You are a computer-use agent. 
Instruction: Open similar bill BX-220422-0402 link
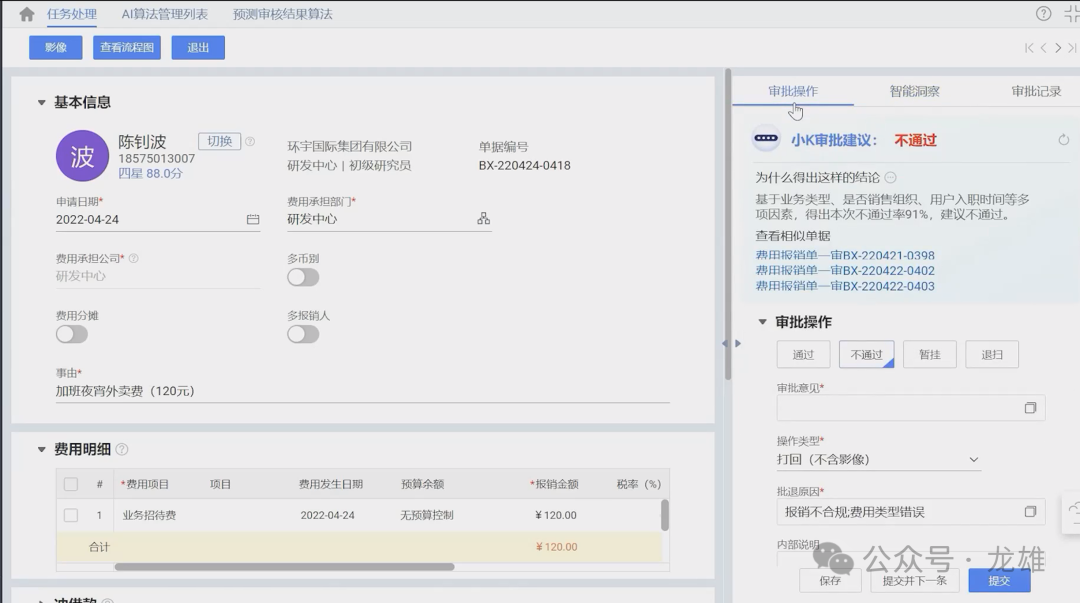click(844, 271)
